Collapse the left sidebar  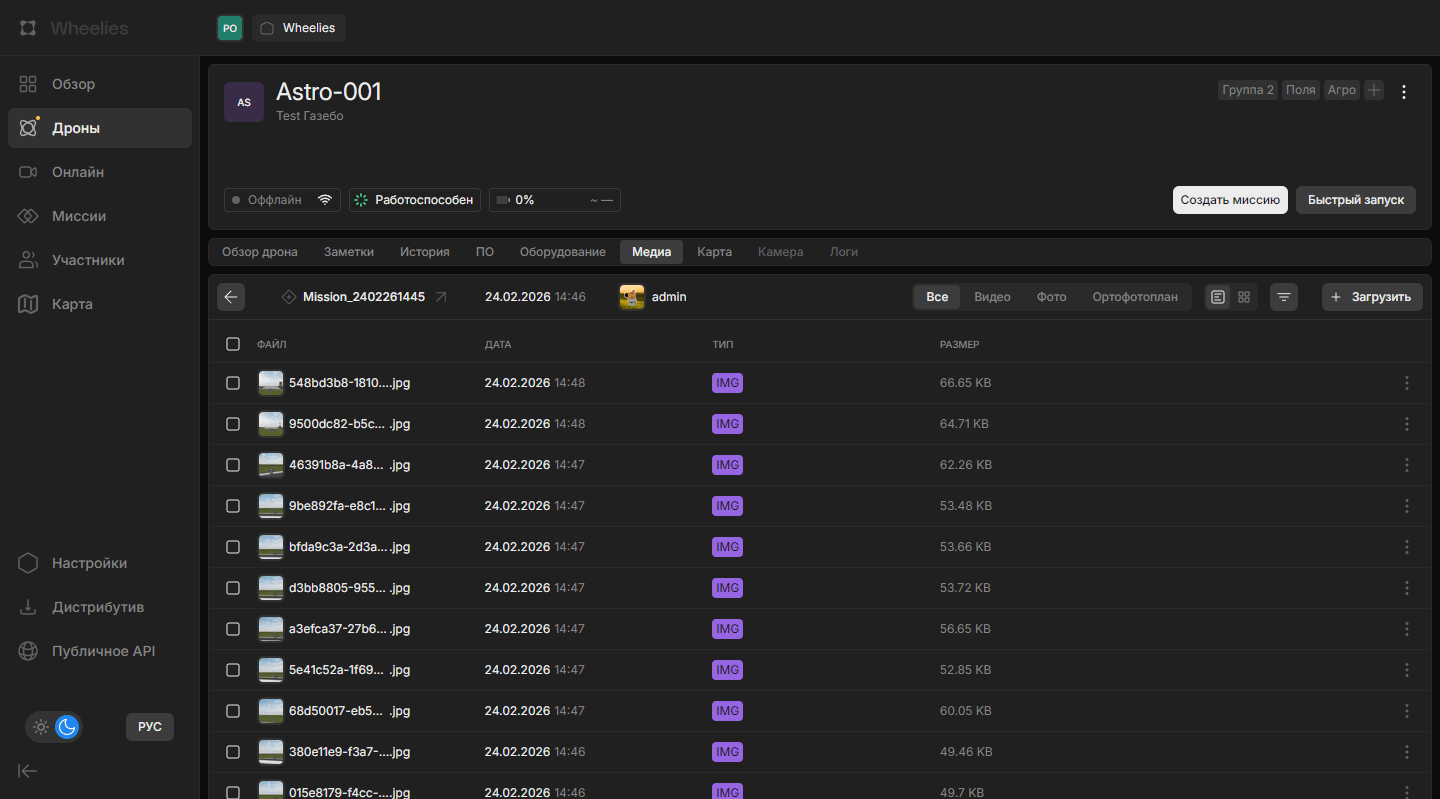pos(28,770)
